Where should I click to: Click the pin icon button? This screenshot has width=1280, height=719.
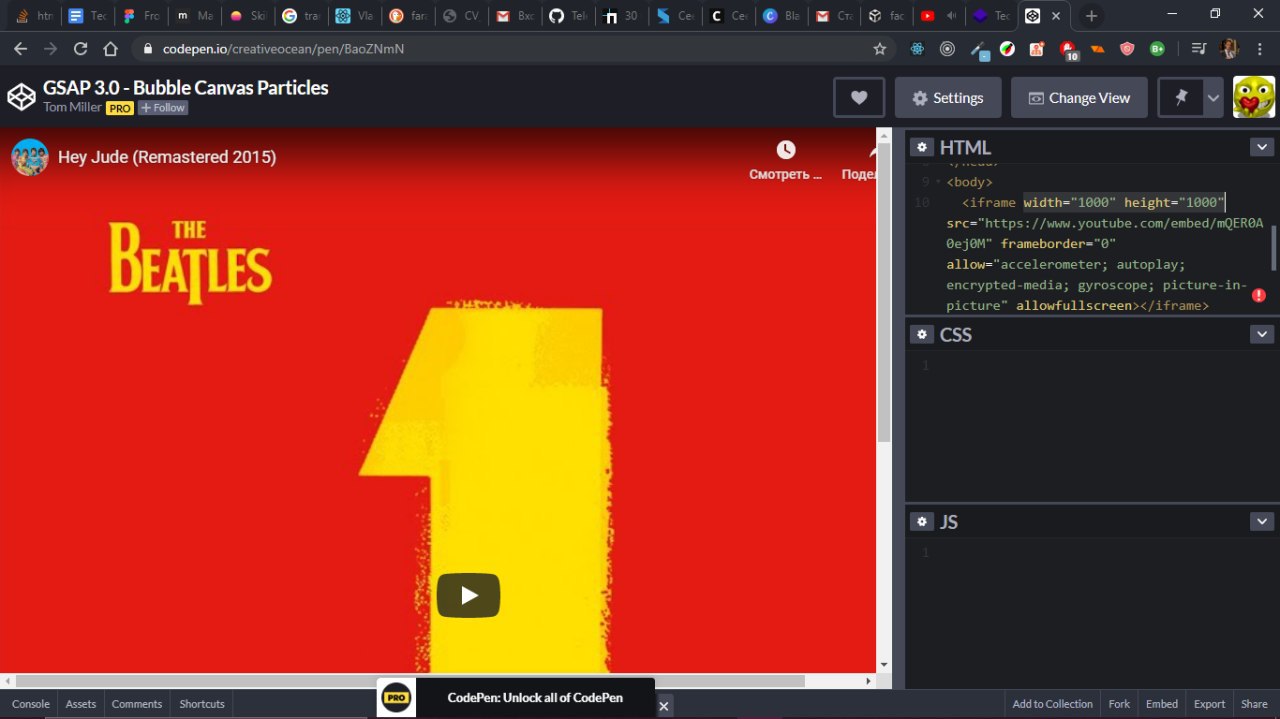pos(1181,98)
